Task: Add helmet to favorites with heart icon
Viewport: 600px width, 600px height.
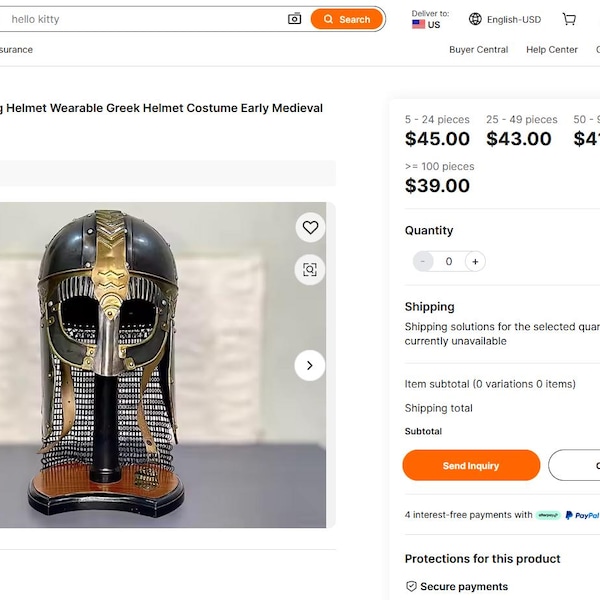Action: (310, 228)
